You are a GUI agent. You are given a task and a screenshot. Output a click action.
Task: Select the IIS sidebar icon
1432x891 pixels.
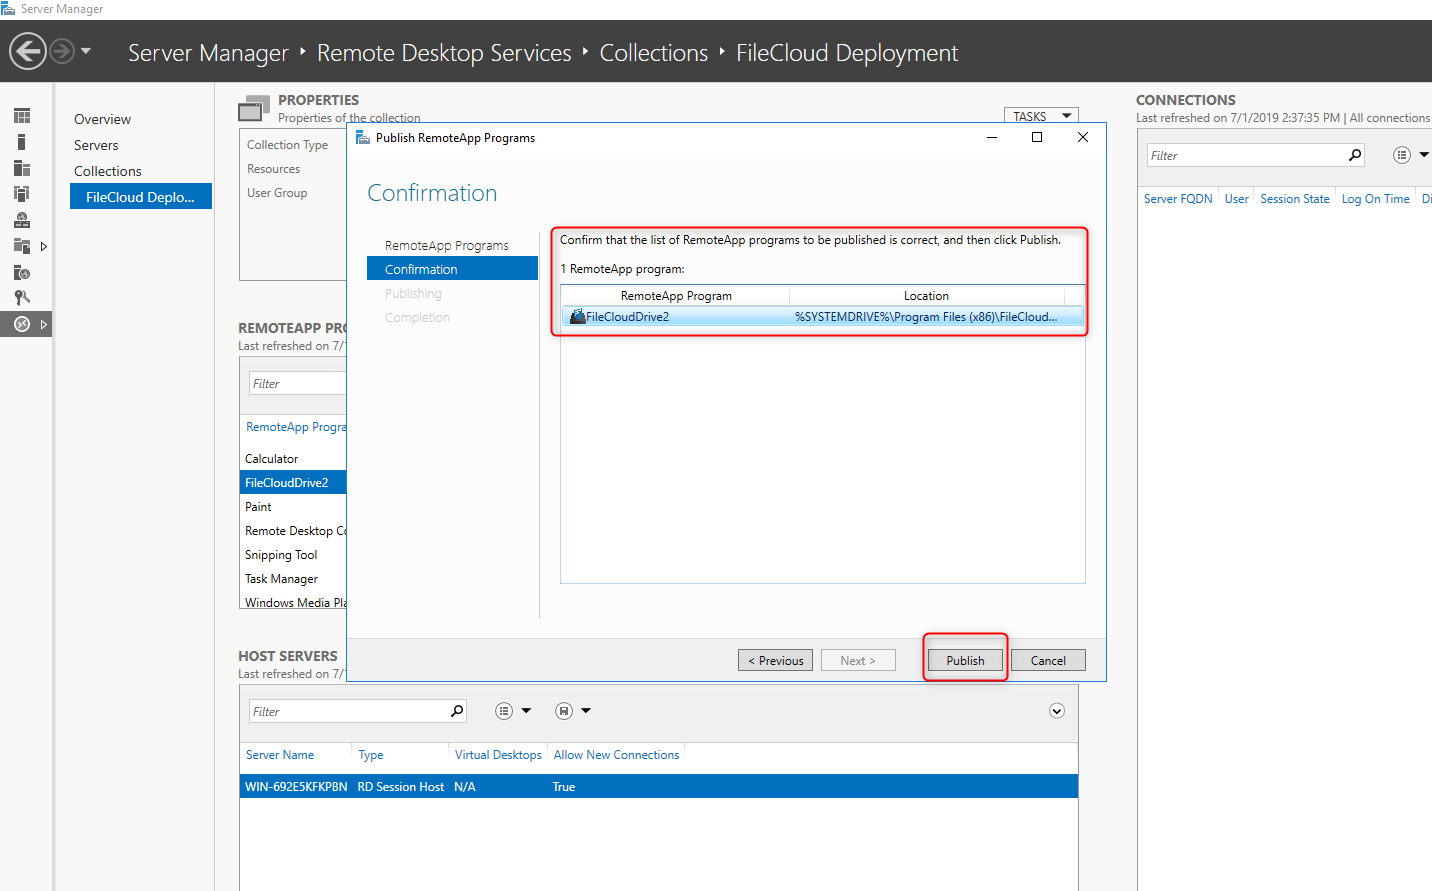point(22,272)
